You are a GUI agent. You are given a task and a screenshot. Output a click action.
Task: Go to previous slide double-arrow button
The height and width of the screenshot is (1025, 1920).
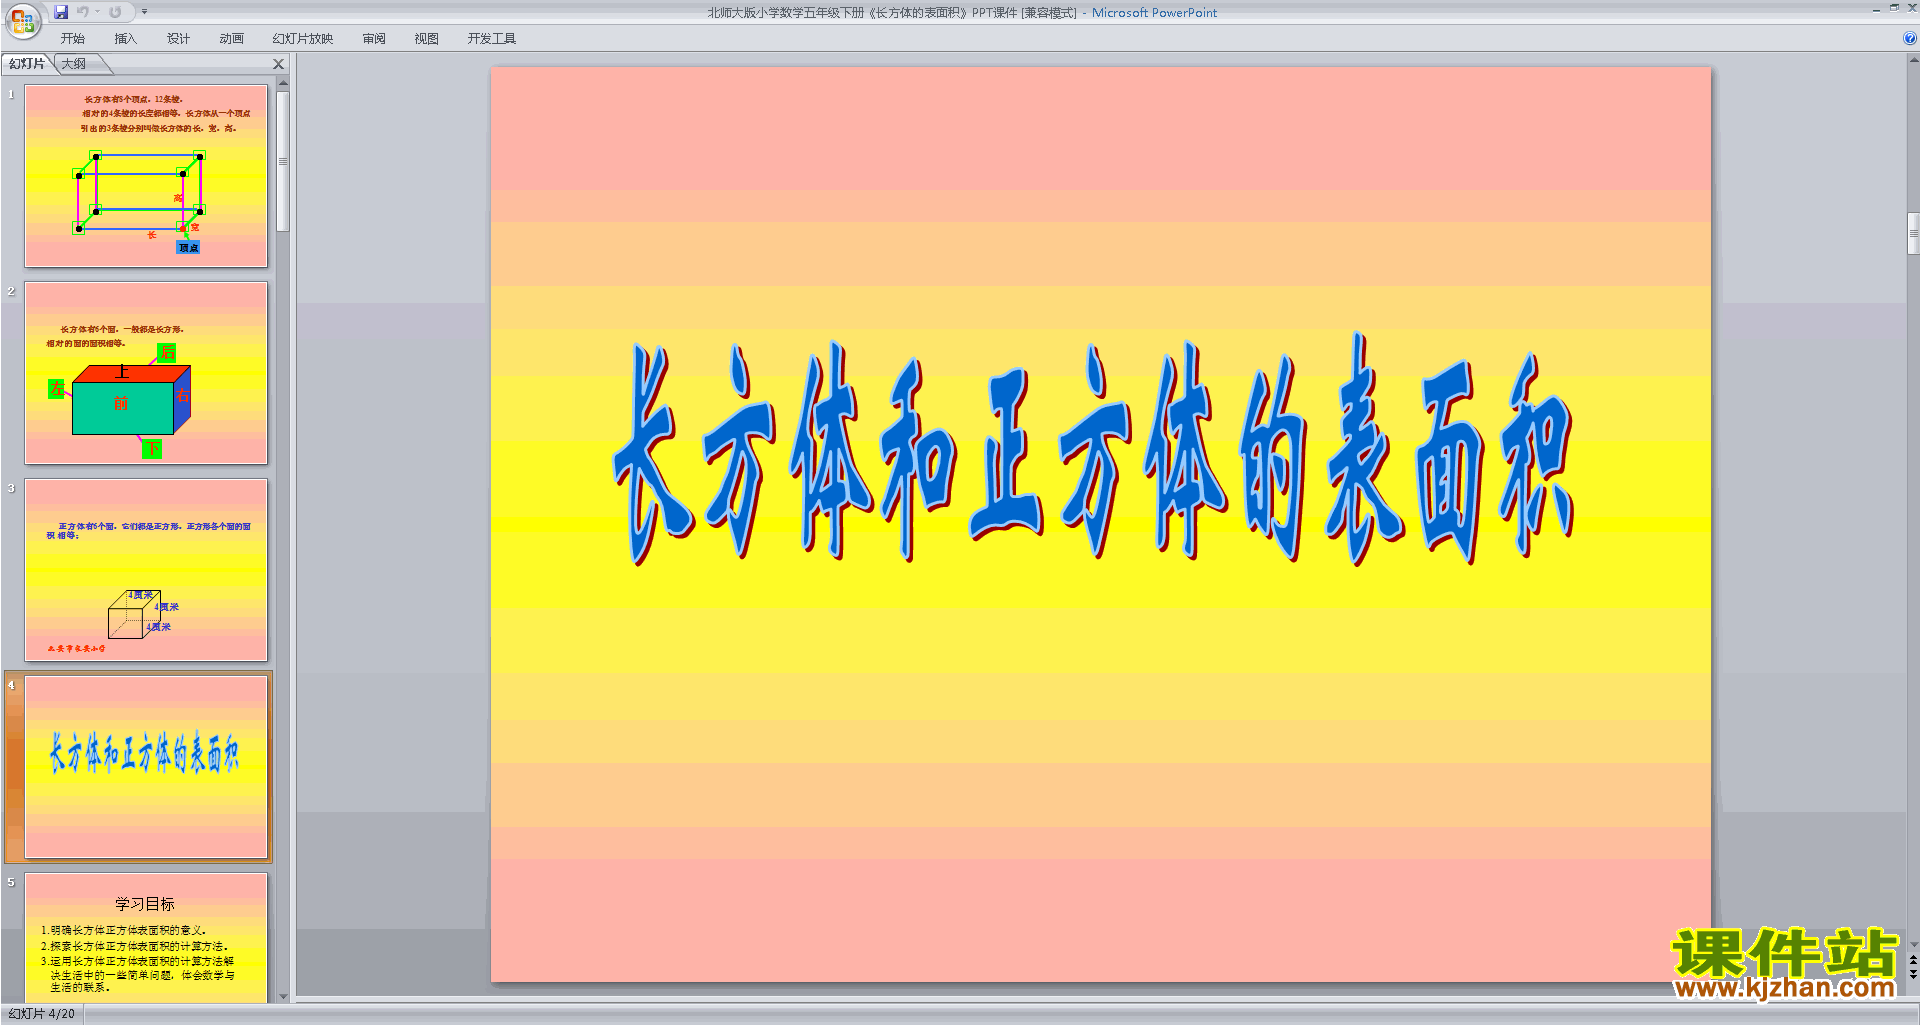pos(1913,961)
